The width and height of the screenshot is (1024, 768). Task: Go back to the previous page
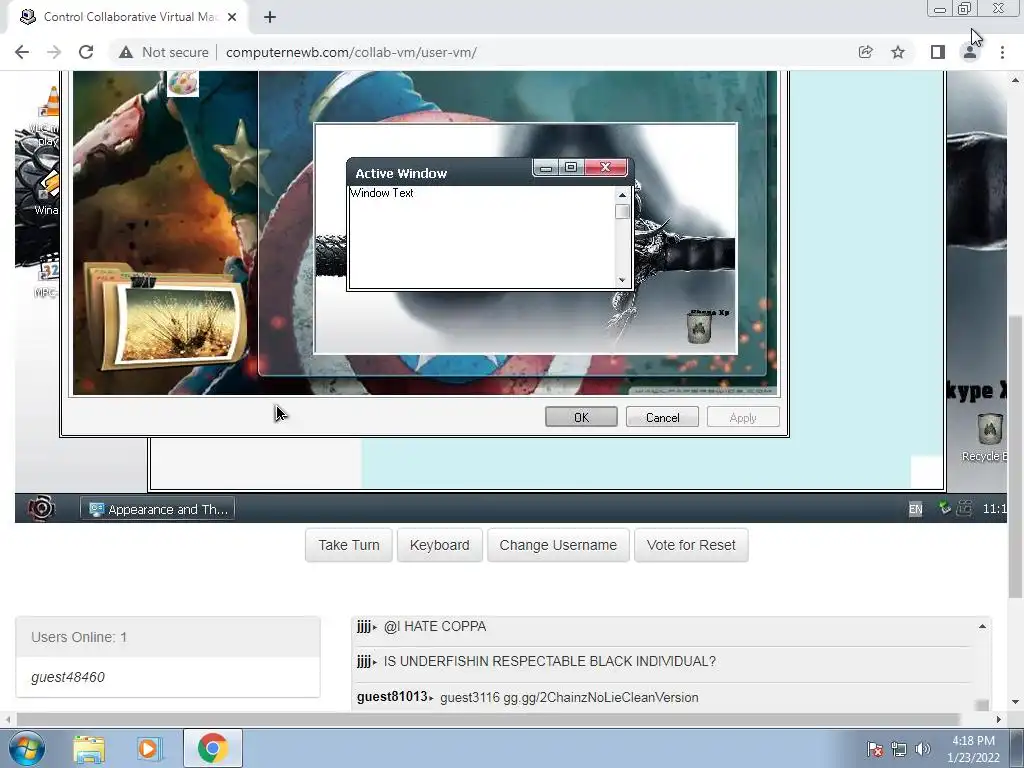click(x=22, y=52)
